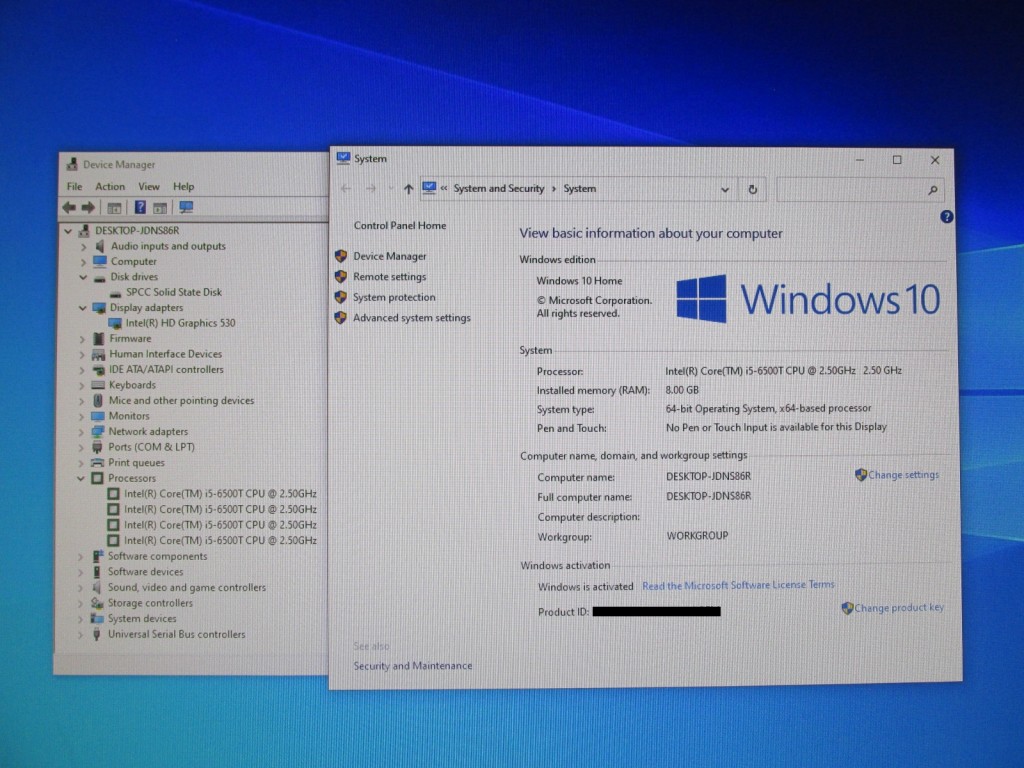1024x768 pixels.
Task: Open Control Panel Home link
Action: pos(400,225)
